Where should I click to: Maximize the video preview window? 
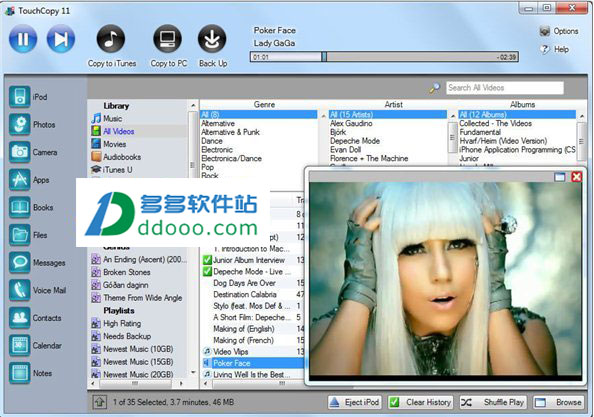tap(560, 177)
